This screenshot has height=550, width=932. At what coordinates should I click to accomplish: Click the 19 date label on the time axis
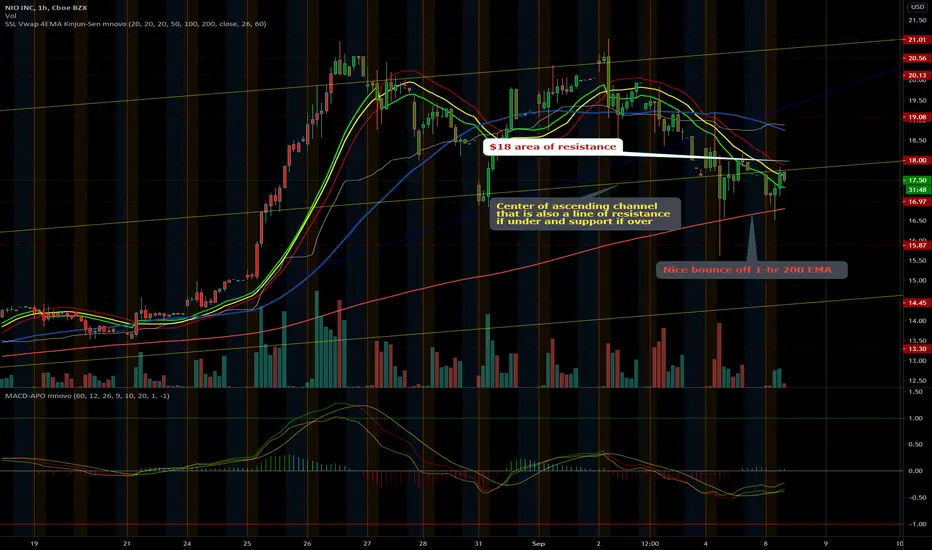tap(34, 543)
